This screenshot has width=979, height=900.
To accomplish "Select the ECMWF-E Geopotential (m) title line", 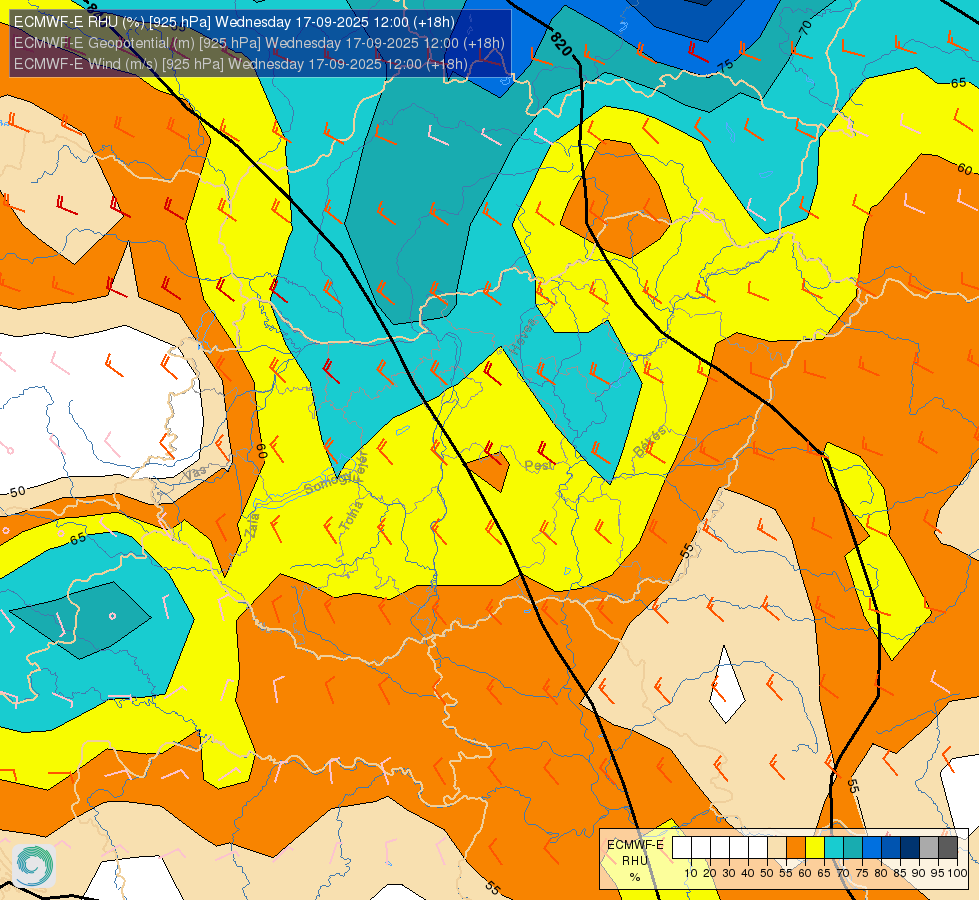I will [x=259, y=43].
